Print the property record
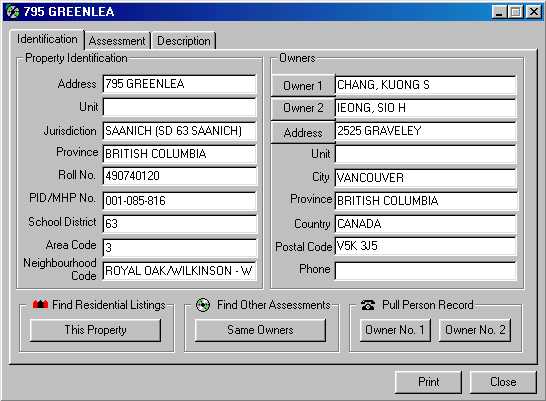546x401 pixels. pyautogui.click(x=428, y=382)
